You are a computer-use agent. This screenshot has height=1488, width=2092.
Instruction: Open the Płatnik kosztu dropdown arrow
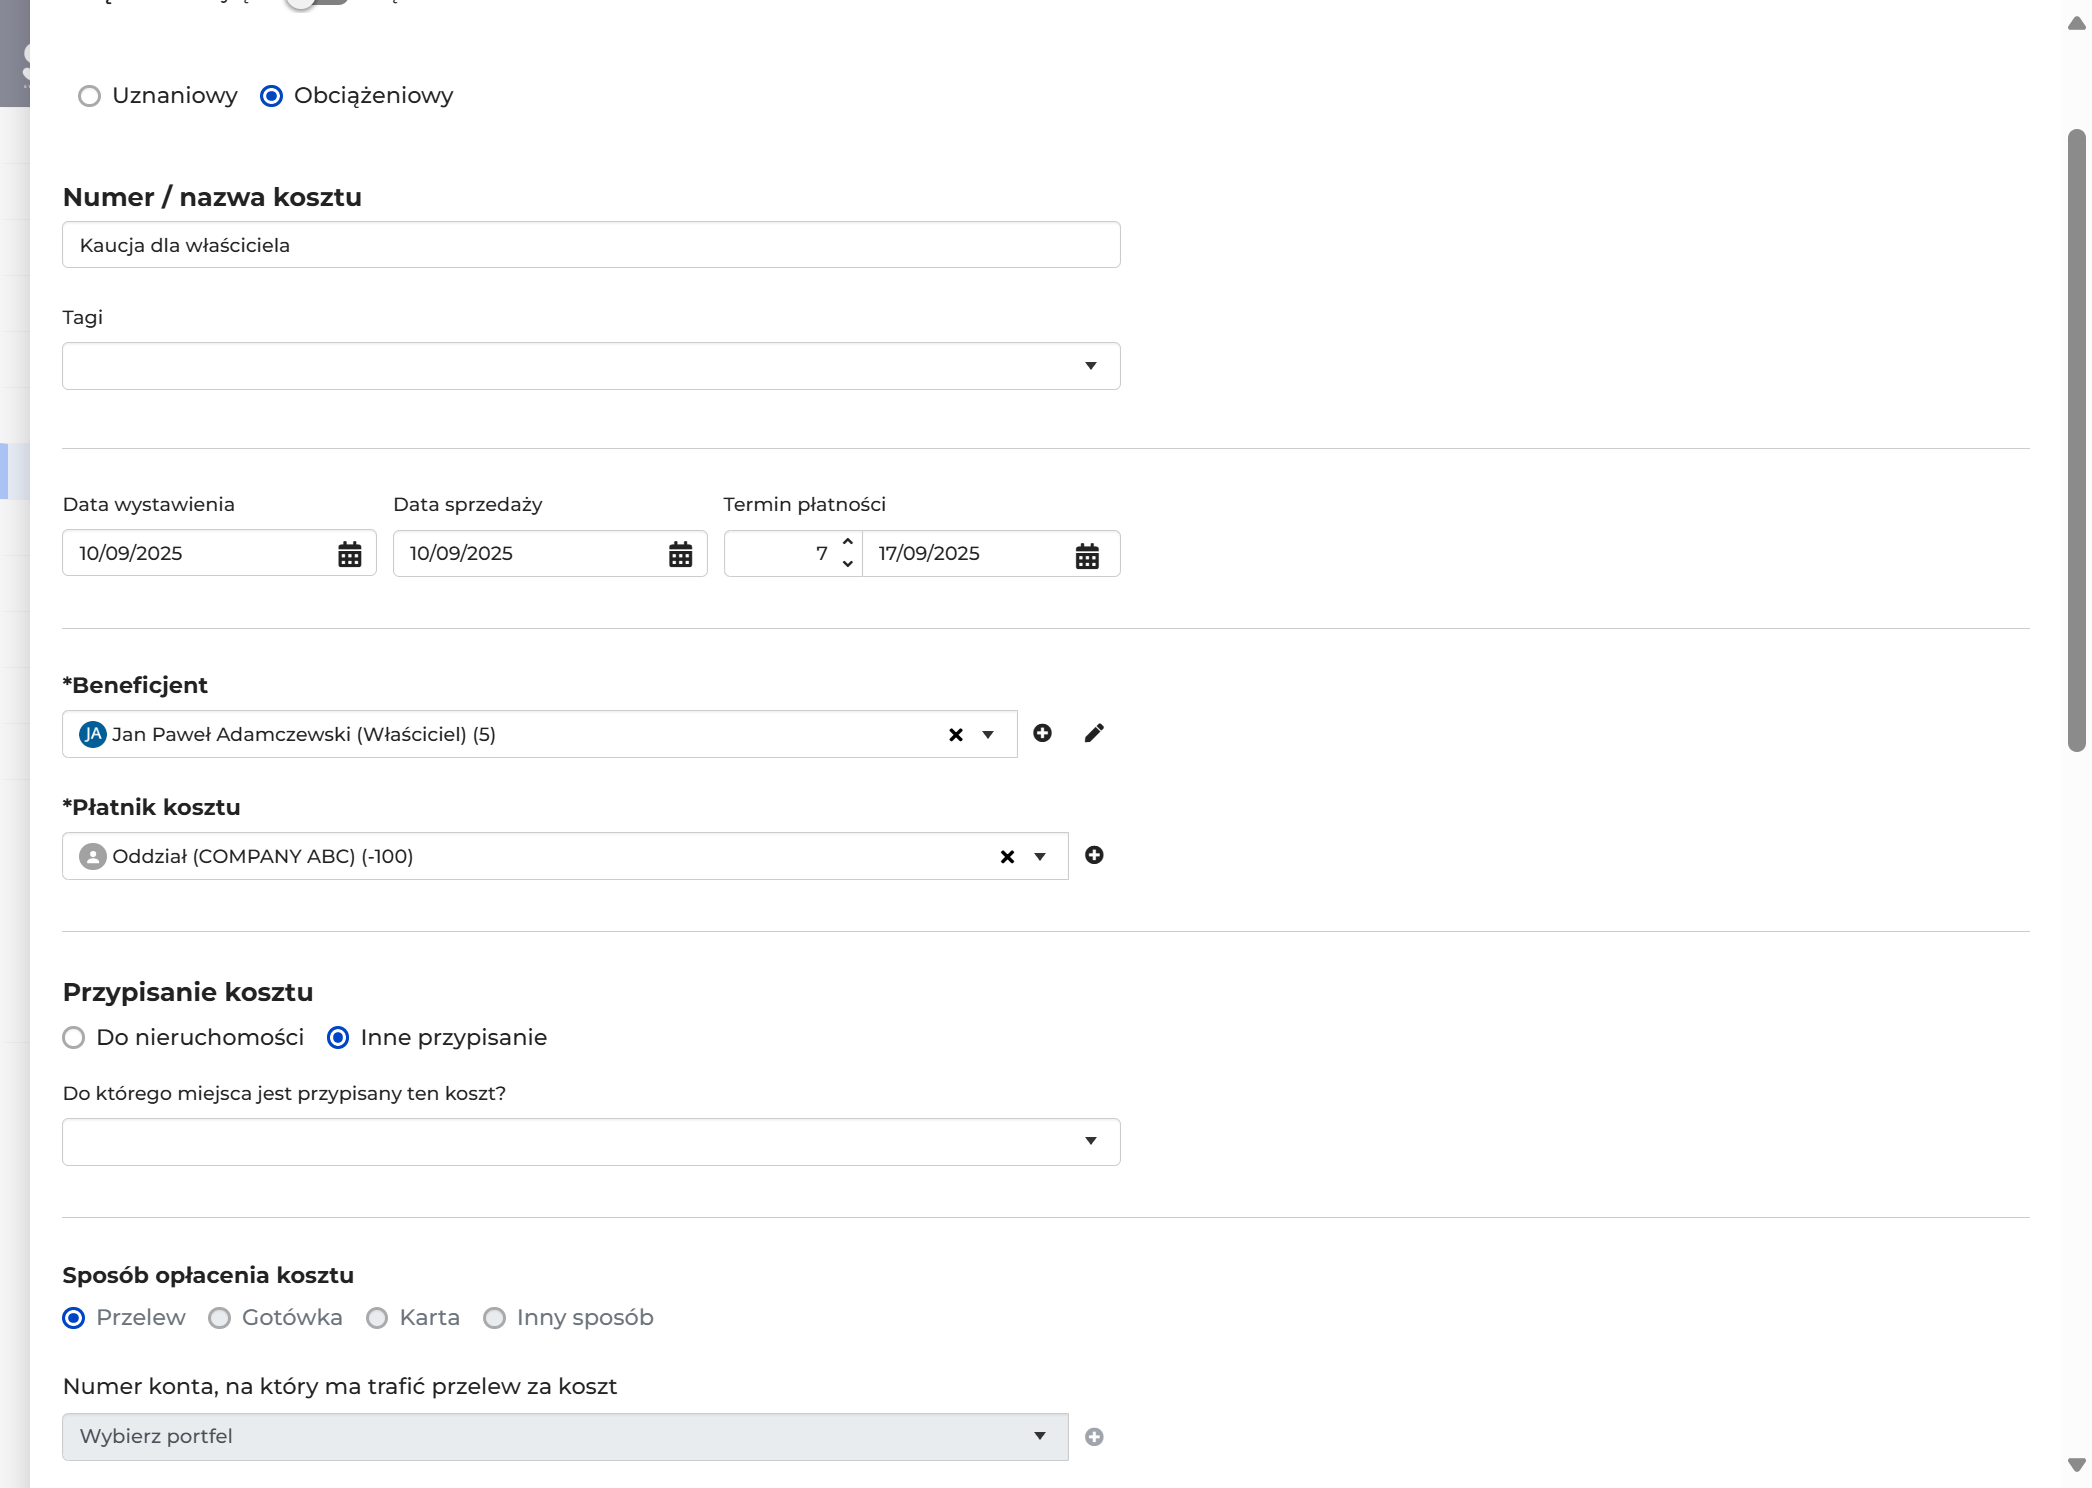(x=1040, y=857)
